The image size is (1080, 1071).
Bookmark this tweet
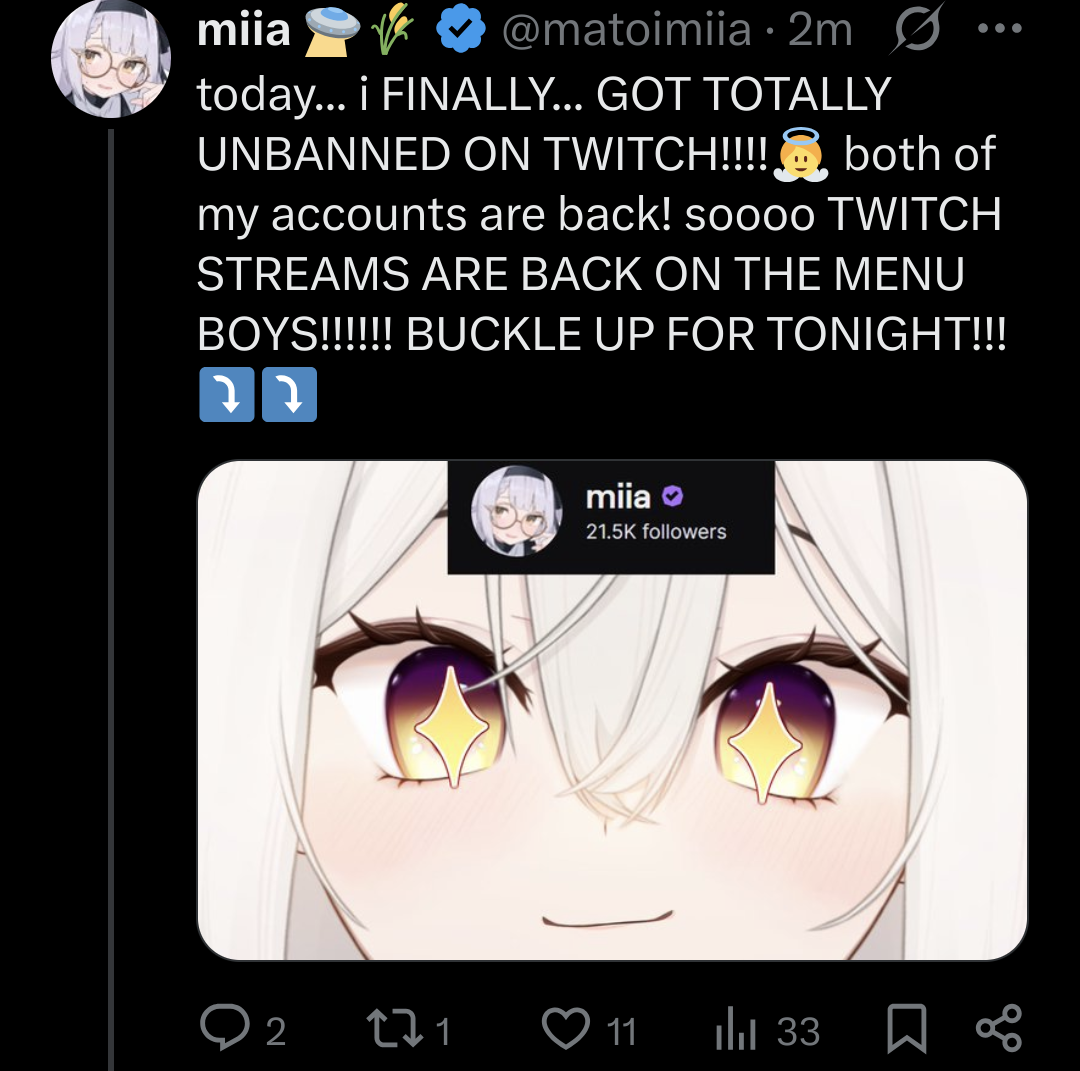[x=906, y=1028]
